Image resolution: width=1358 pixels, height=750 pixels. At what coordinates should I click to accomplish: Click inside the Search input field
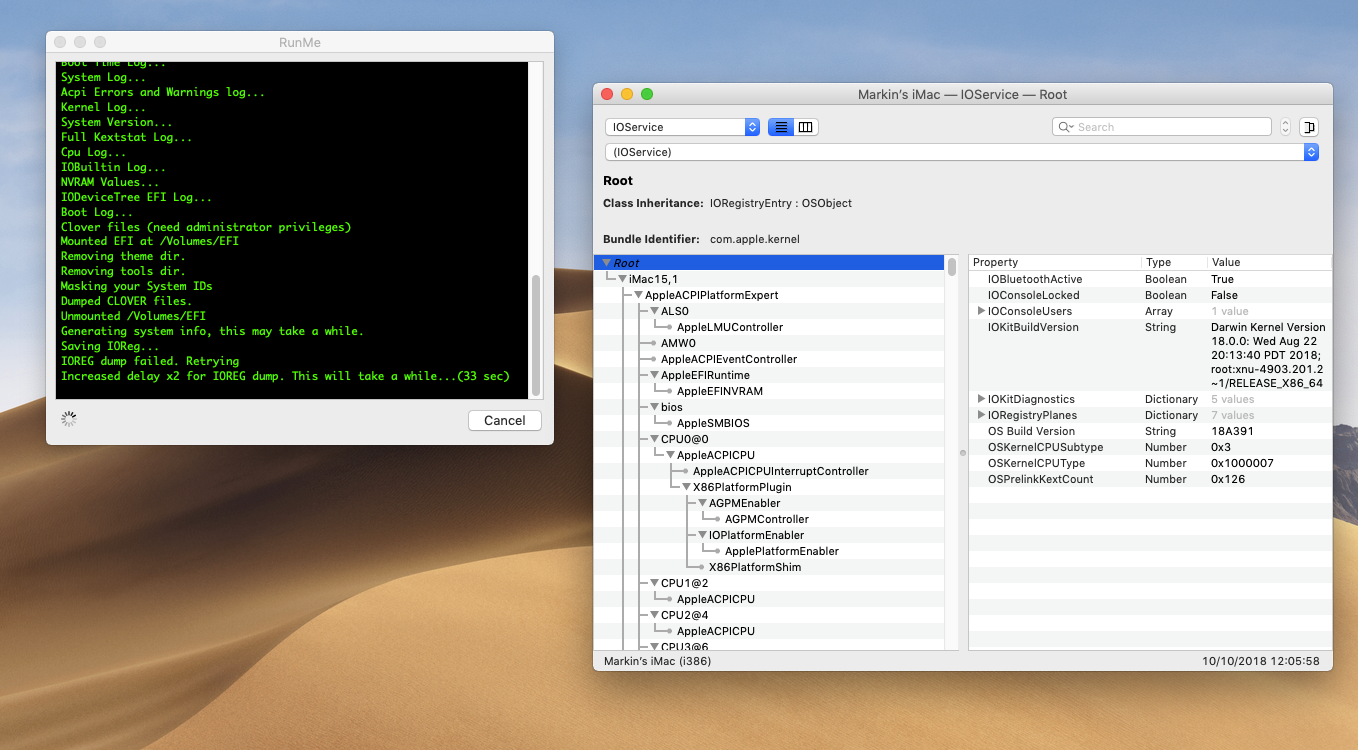pyautogui.click(x=1170, y=127)
